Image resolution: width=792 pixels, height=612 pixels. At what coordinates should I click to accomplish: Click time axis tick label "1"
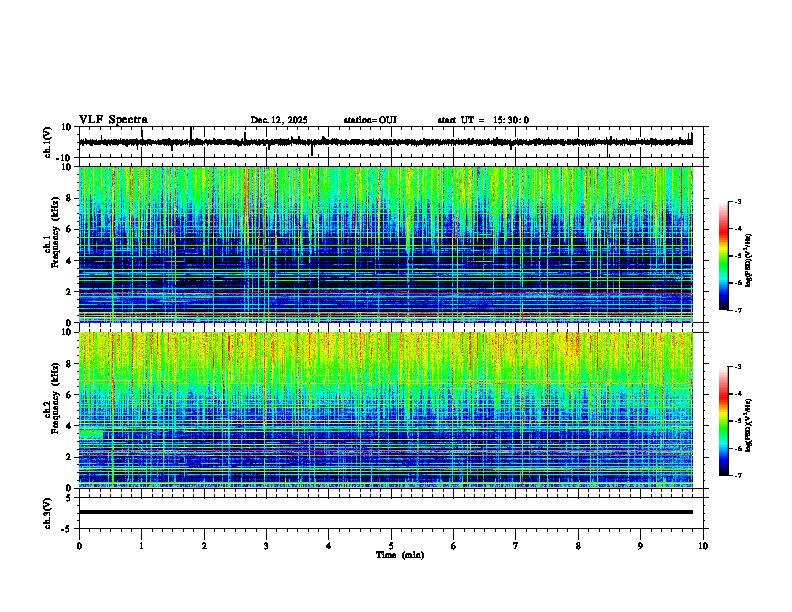point(141,546)
